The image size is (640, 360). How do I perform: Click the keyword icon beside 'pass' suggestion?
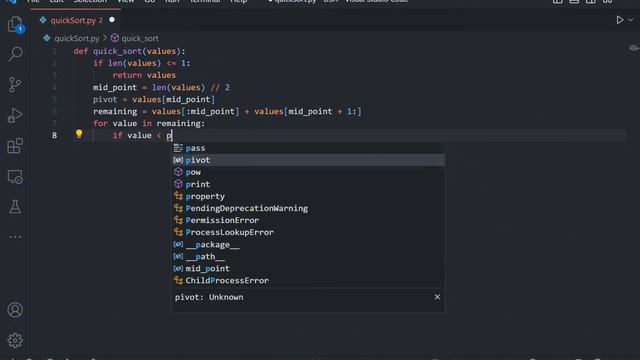178,148
